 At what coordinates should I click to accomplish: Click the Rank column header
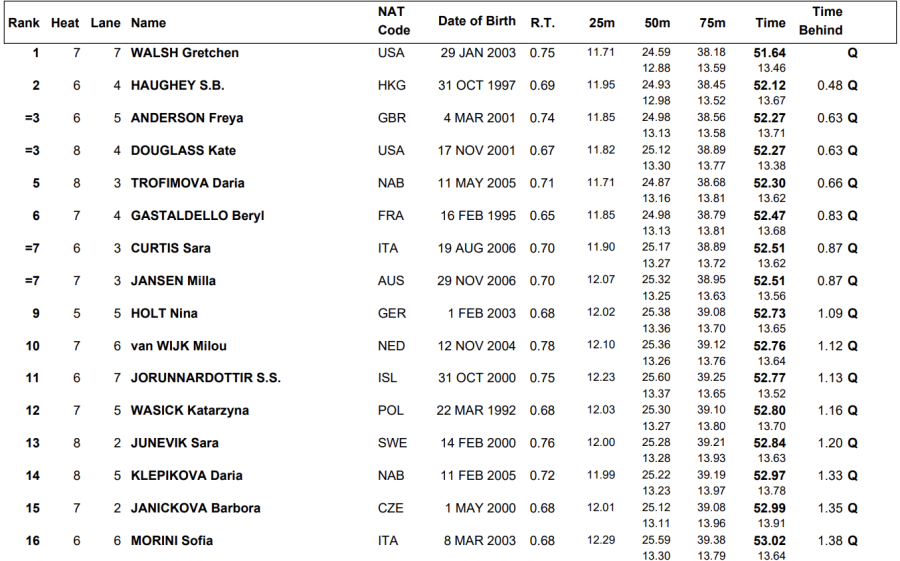(x=23, y=22)
